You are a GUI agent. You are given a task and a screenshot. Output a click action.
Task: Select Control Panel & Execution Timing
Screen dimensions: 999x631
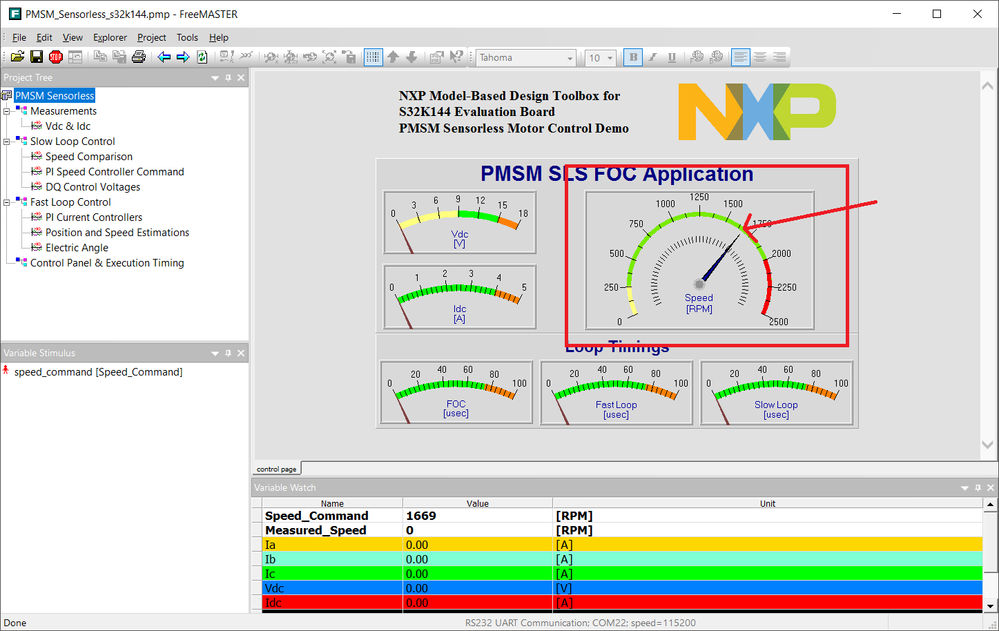pyautogui.click(x=107, y=263)
